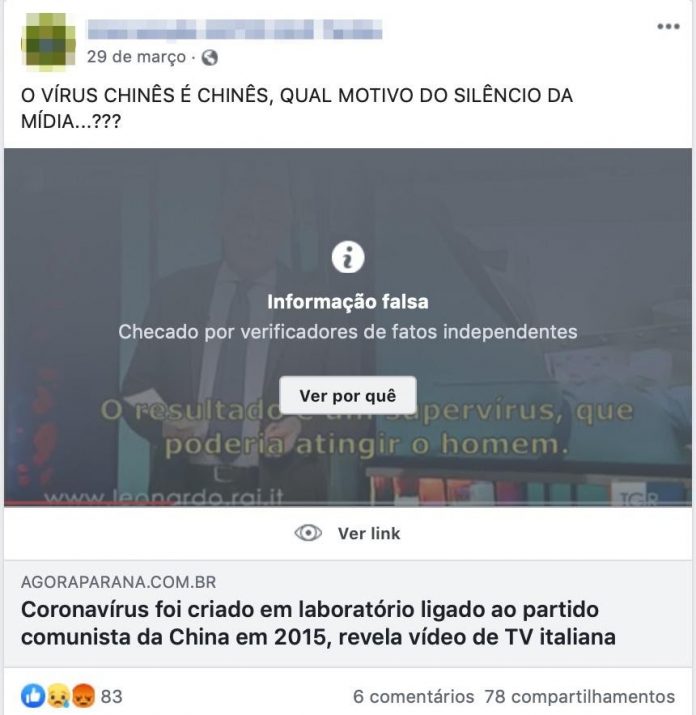Open the blurred author name link
The image size is (696, 715).
tap(235, 29)
